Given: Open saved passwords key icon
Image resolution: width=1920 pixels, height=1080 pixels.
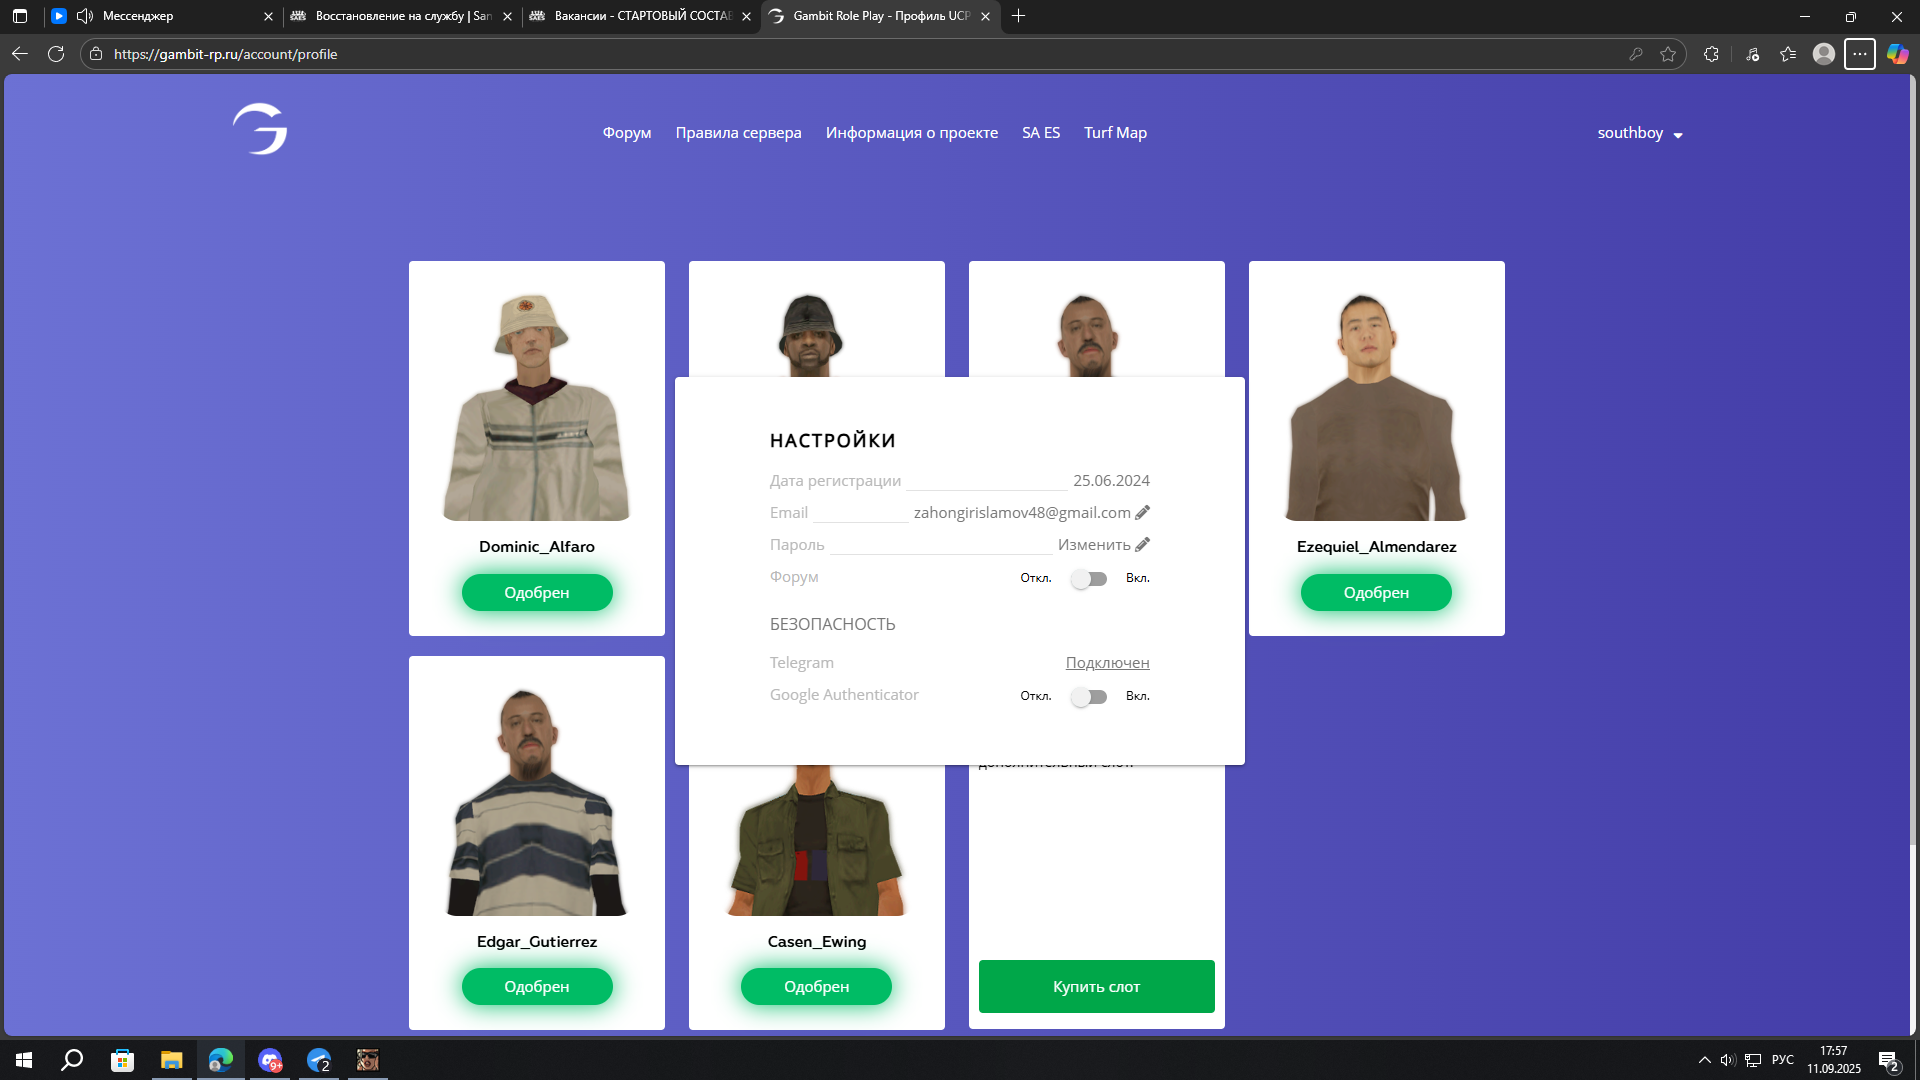Looking at the screenshot, I should (1636, 54).
